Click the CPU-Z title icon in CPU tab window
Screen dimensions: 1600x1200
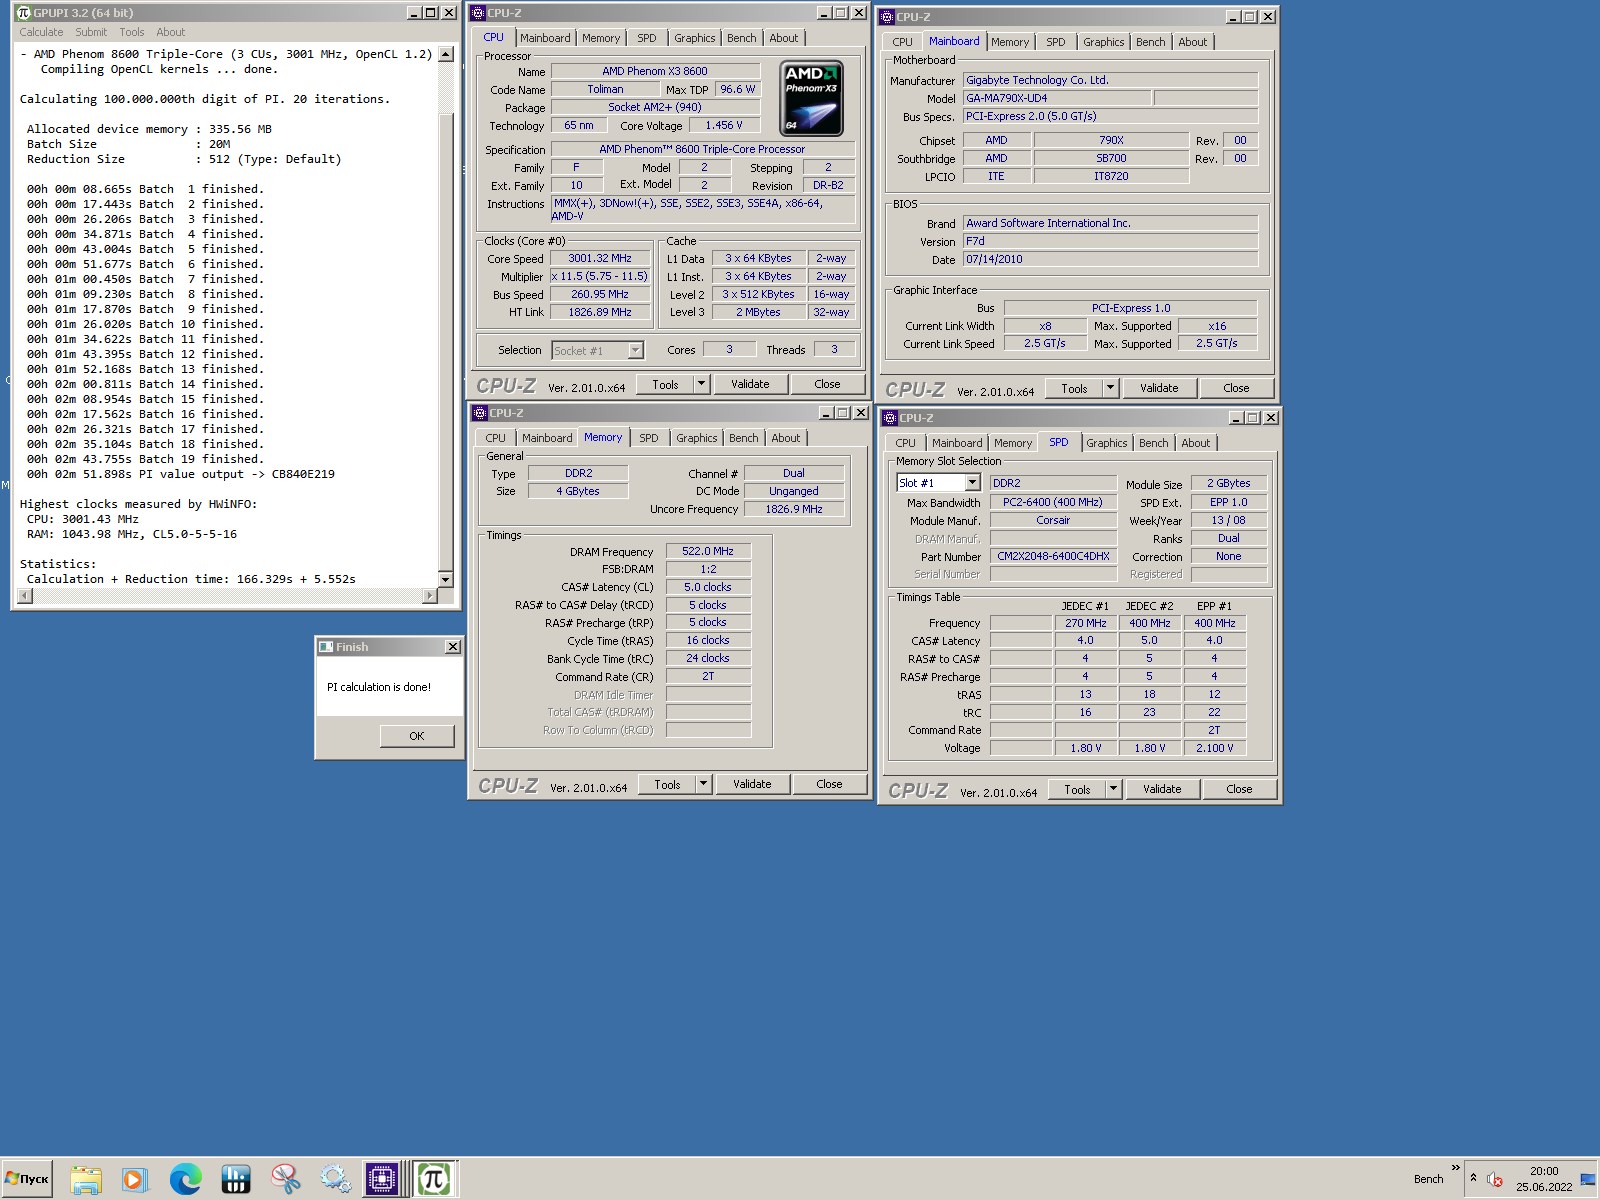click(479, 13)
